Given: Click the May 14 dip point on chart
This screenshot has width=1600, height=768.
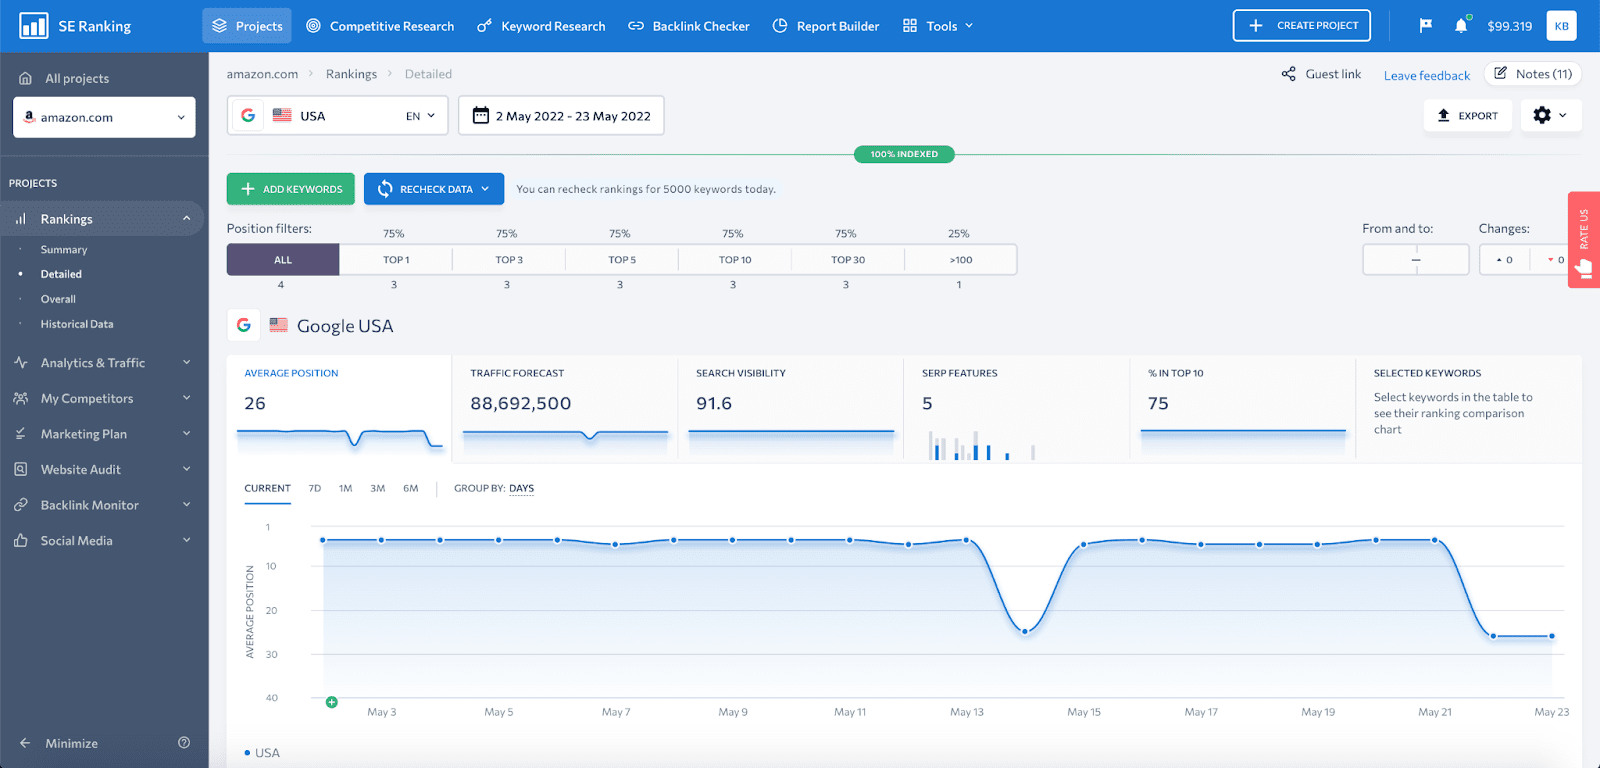Looking at the screenshot, I should click(1025, 631).
